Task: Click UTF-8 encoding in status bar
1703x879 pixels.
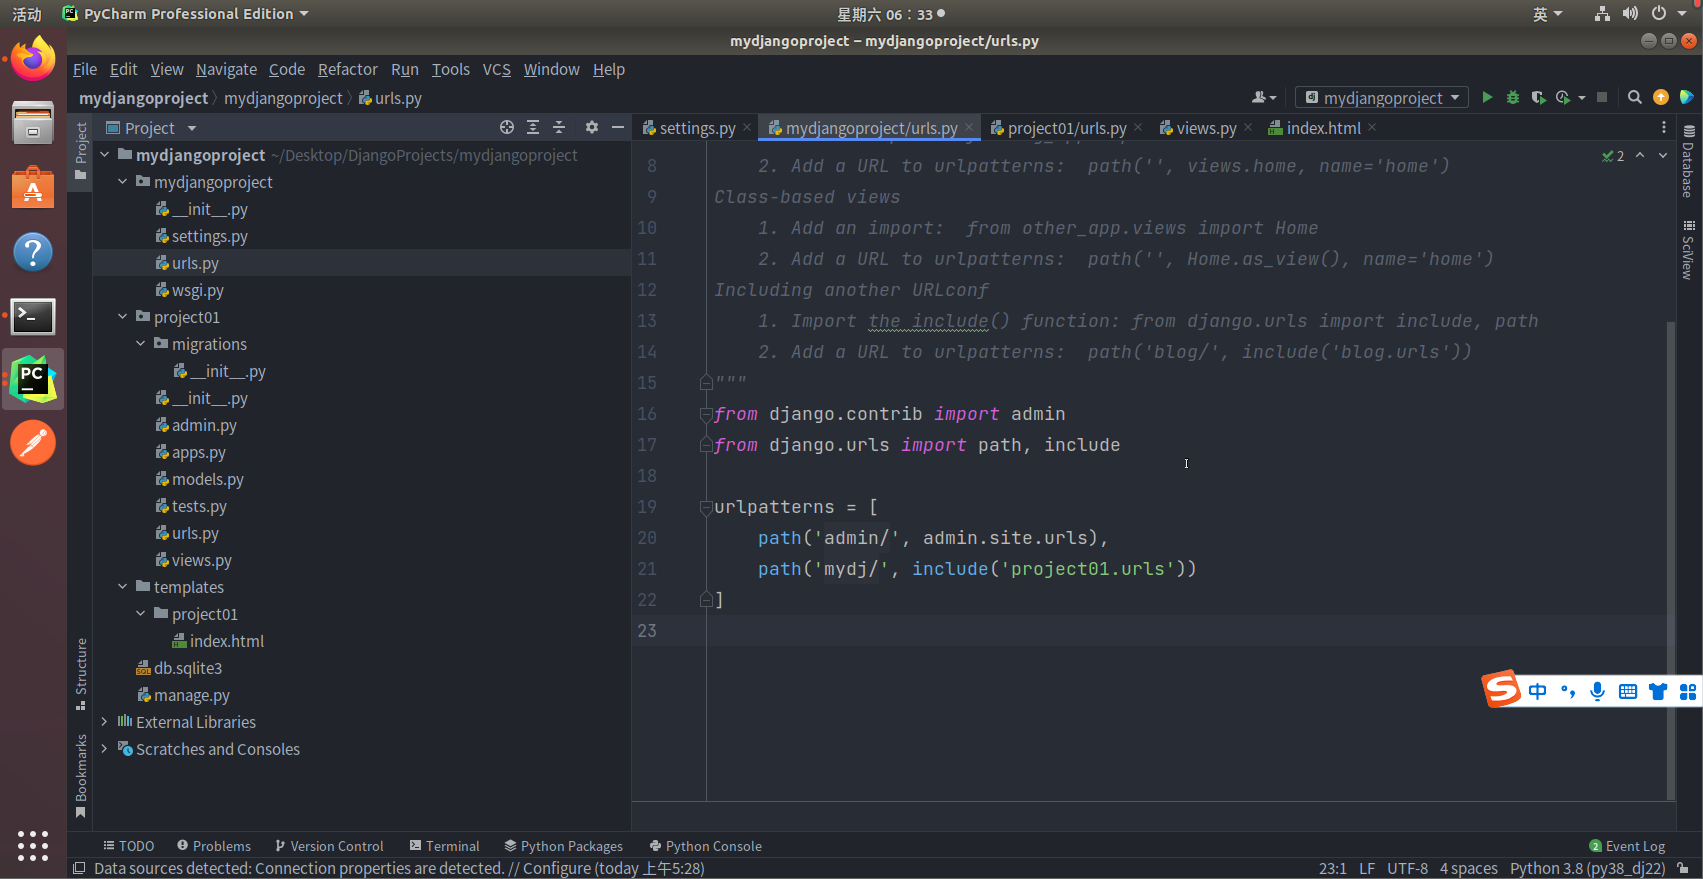Action: coord(1407,868)
